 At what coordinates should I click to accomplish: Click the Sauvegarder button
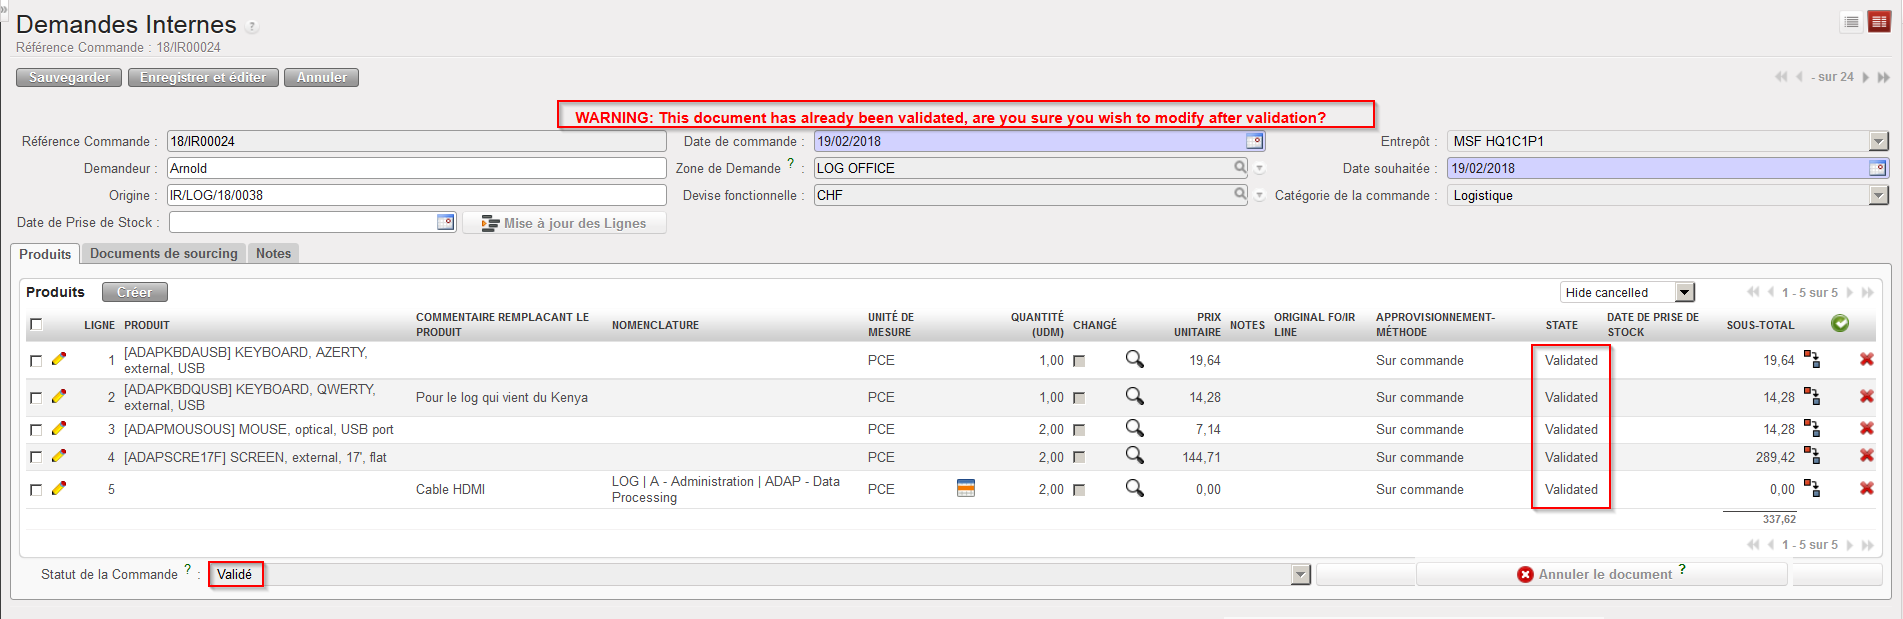pyautogui.click(x=69, y=78)
